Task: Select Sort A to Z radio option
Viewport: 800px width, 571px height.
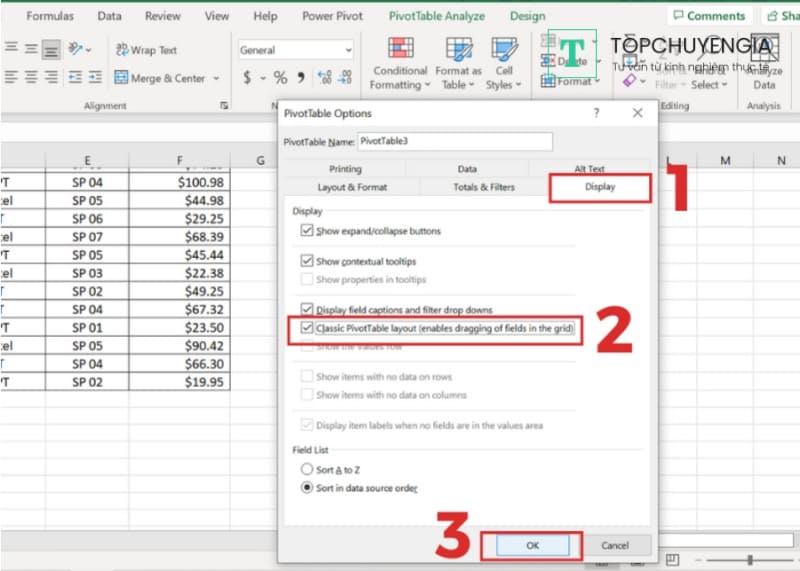Action: (x=307, y=468)
